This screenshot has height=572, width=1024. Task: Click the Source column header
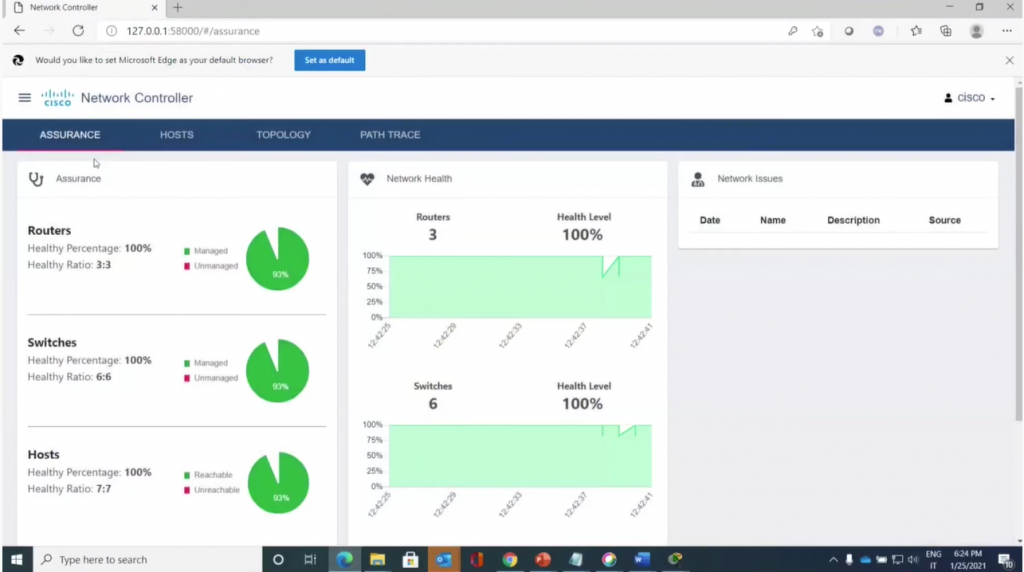point(944,220)
